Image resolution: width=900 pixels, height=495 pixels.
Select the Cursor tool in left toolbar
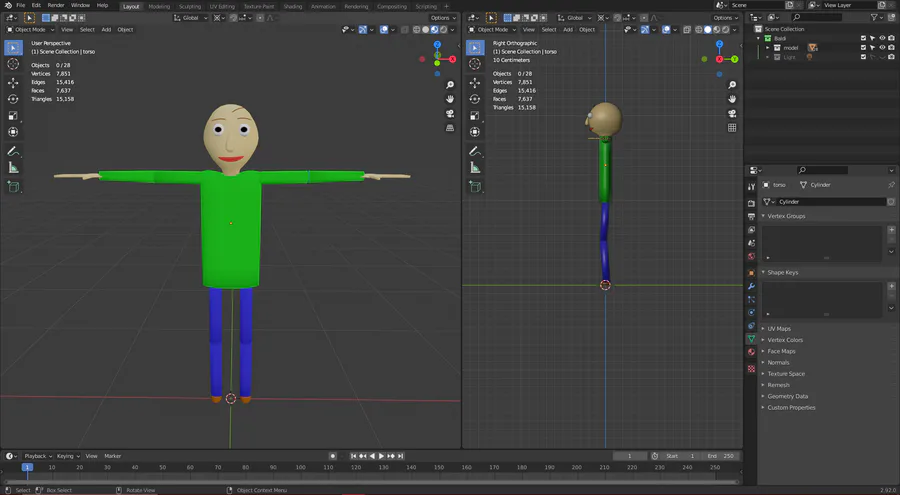(x=13, y=64)
